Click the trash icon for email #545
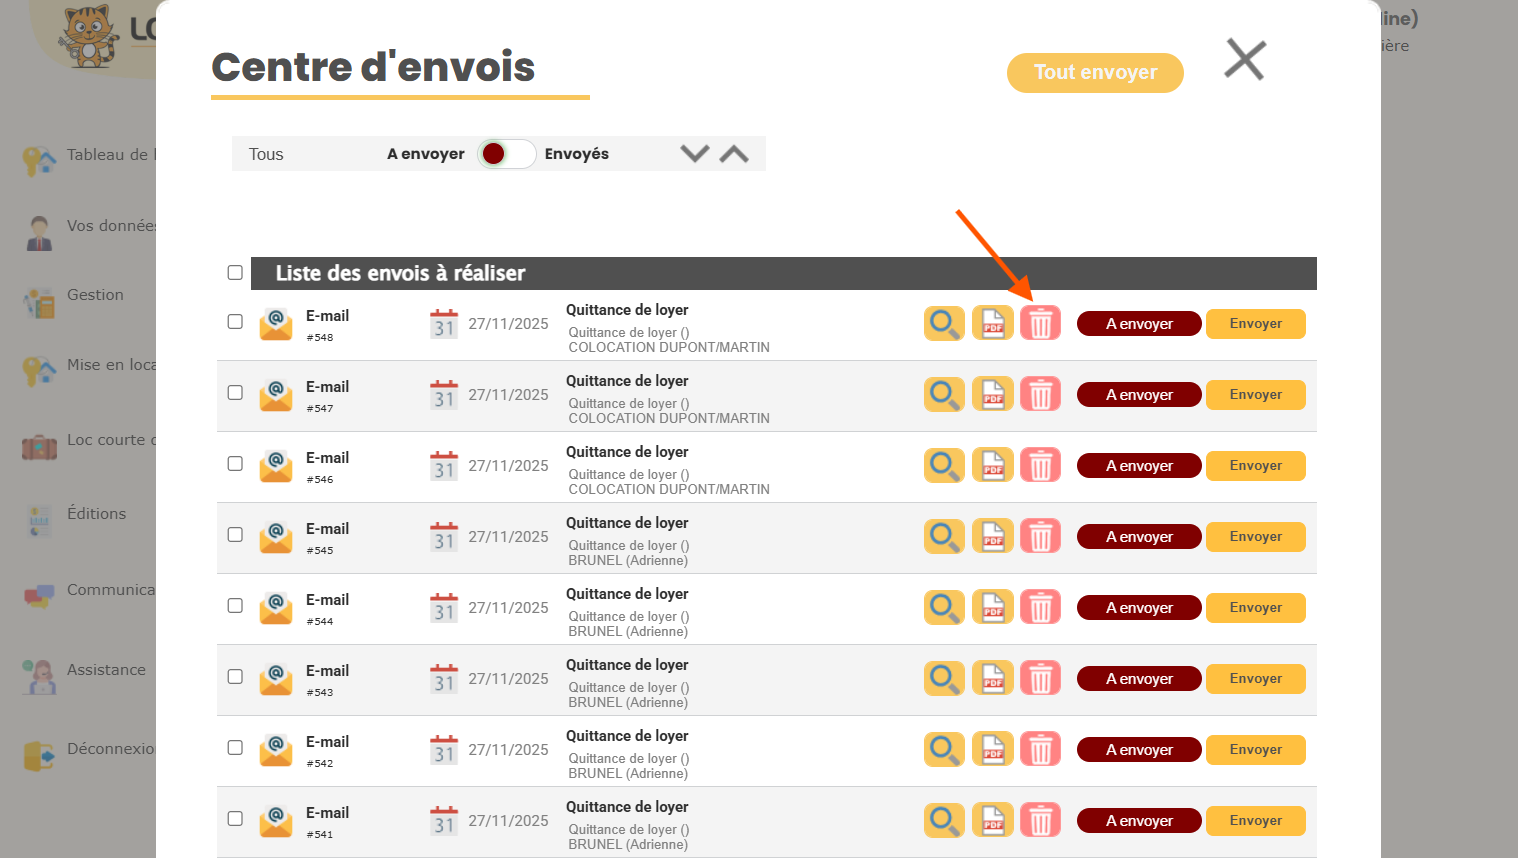Image resolution: width=1518 pixels, height=858 pixels. click(1040, 537)
